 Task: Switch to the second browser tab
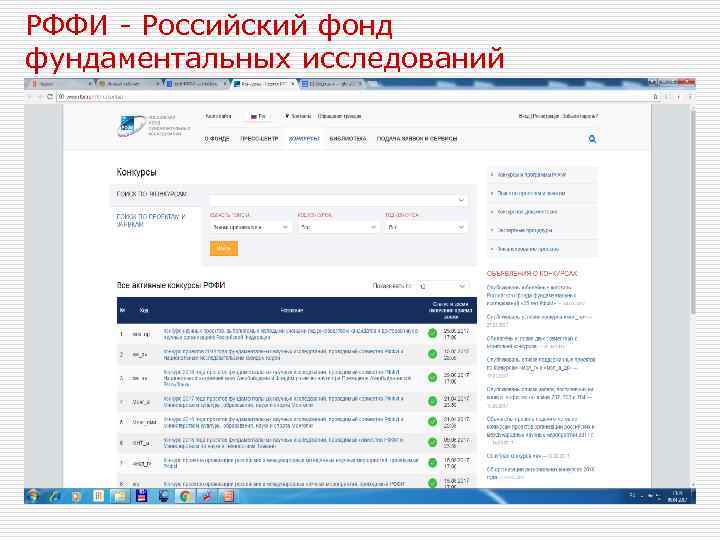[128, 84]
